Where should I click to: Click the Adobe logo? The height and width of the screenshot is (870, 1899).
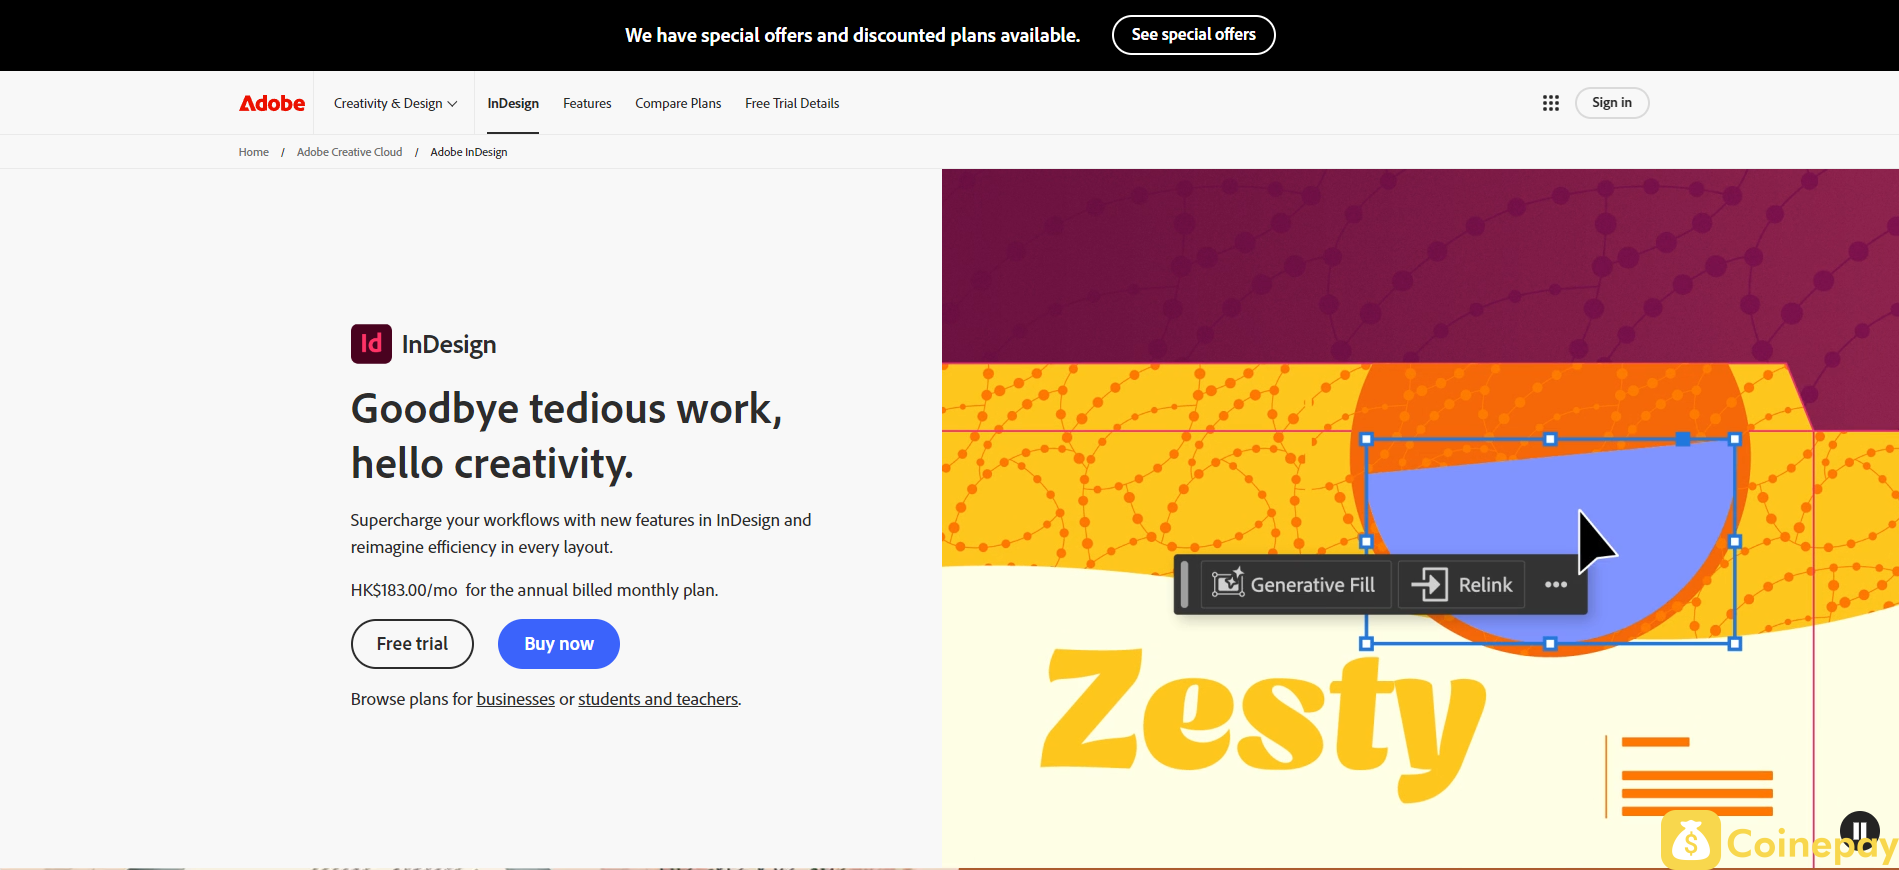(x=272, y=103)
